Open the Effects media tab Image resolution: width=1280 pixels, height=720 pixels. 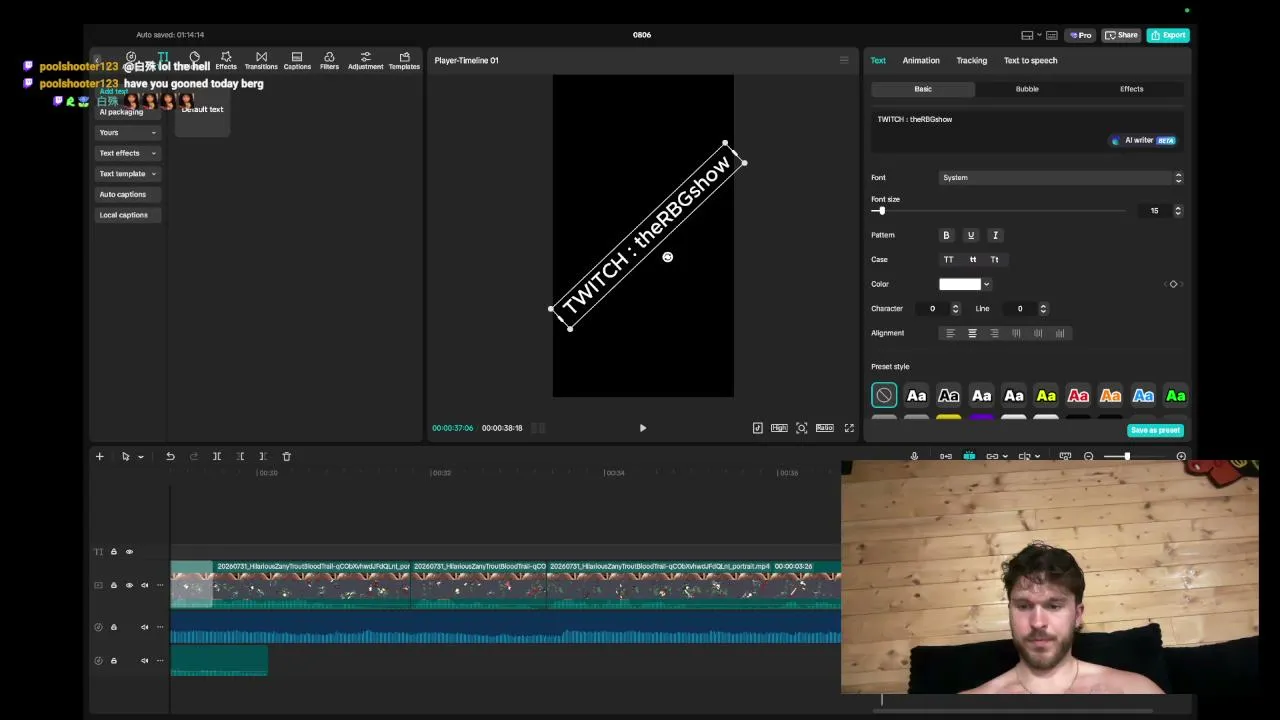(x=226, y=61)
